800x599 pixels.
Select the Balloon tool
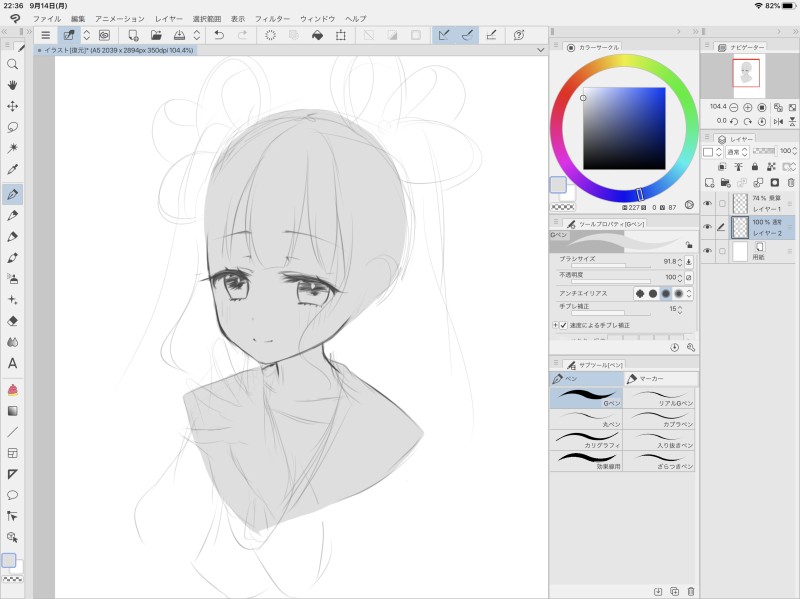(12, 495)
